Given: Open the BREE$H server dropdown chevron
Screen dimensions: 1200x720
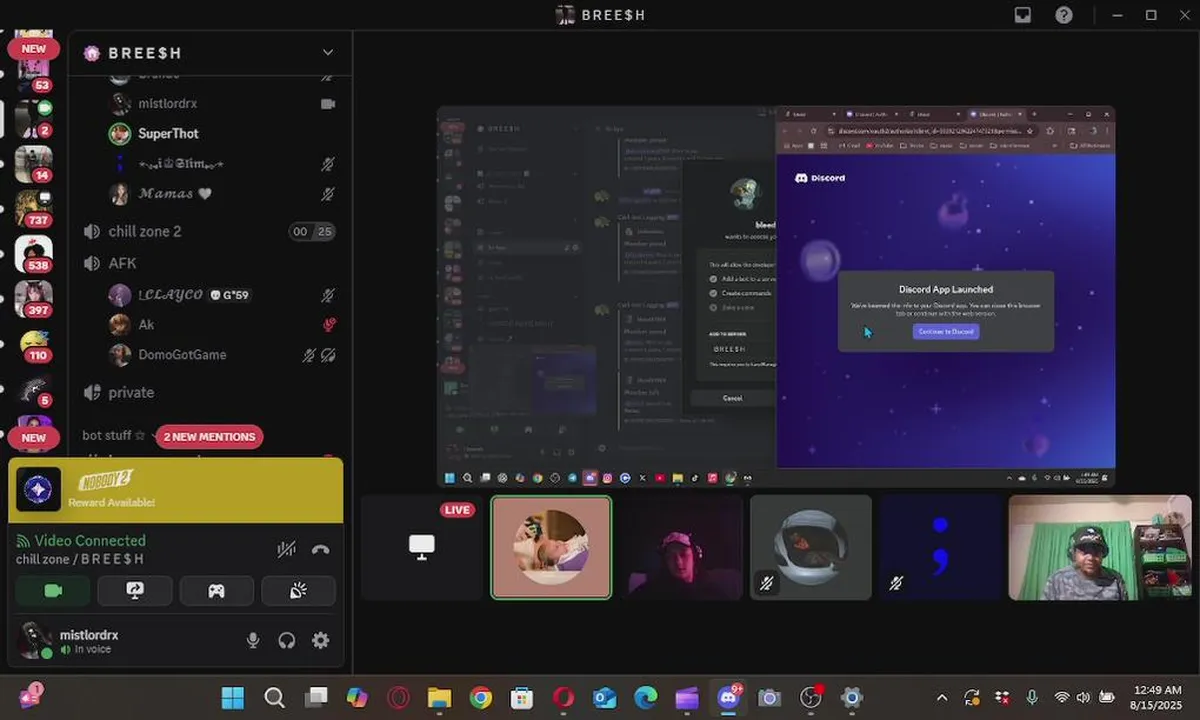Looking at the screenshot, I should pyautogui.click(x=327, y=52).
